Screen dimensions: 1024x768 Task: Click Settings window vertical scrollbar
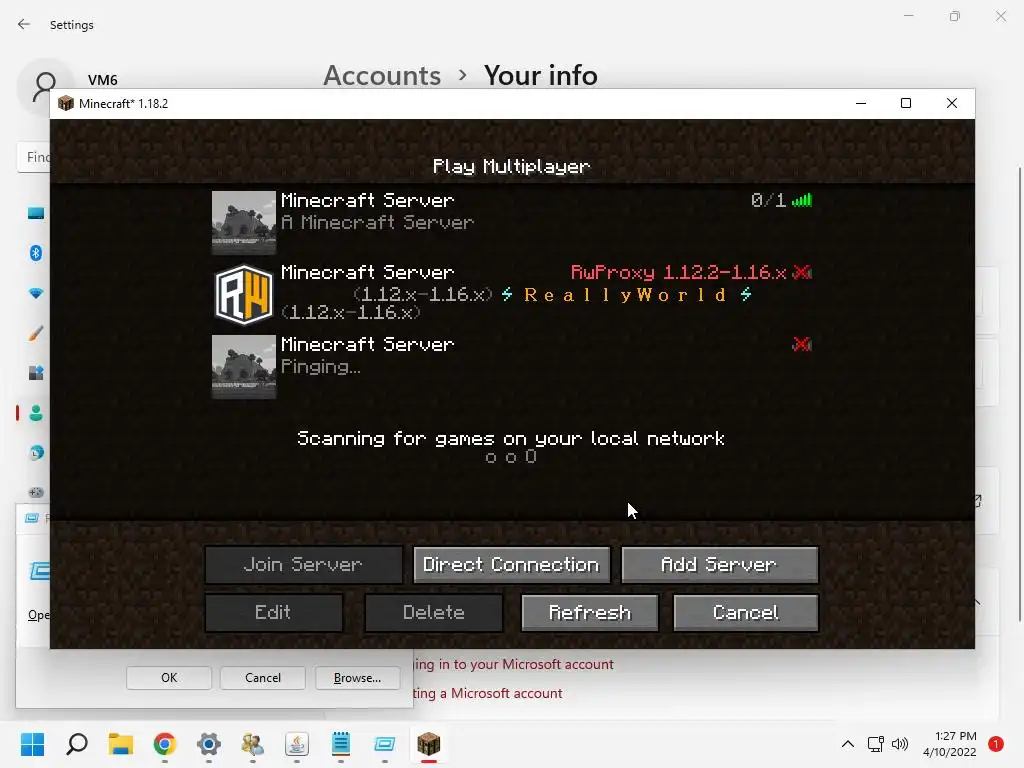(1019, 394)
